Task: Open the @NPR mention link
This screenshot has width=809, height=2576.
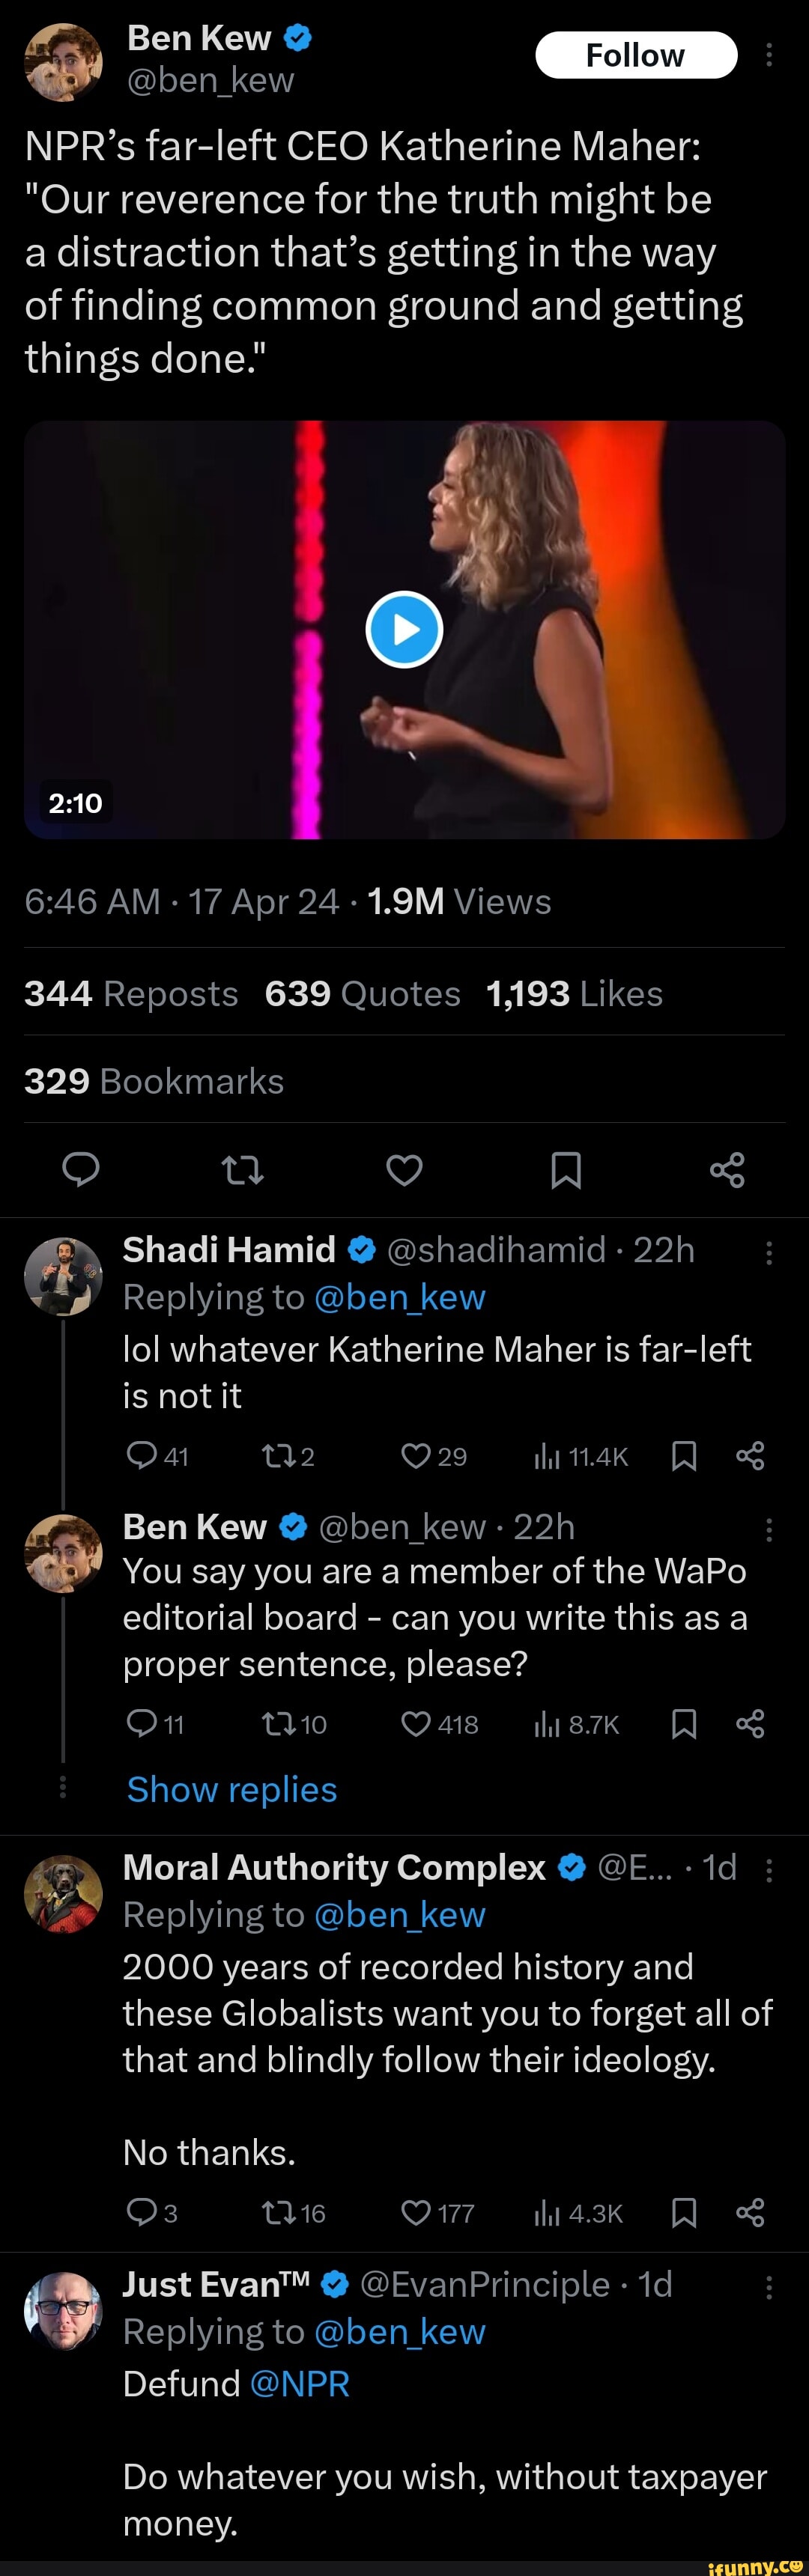Action: 300,2384
